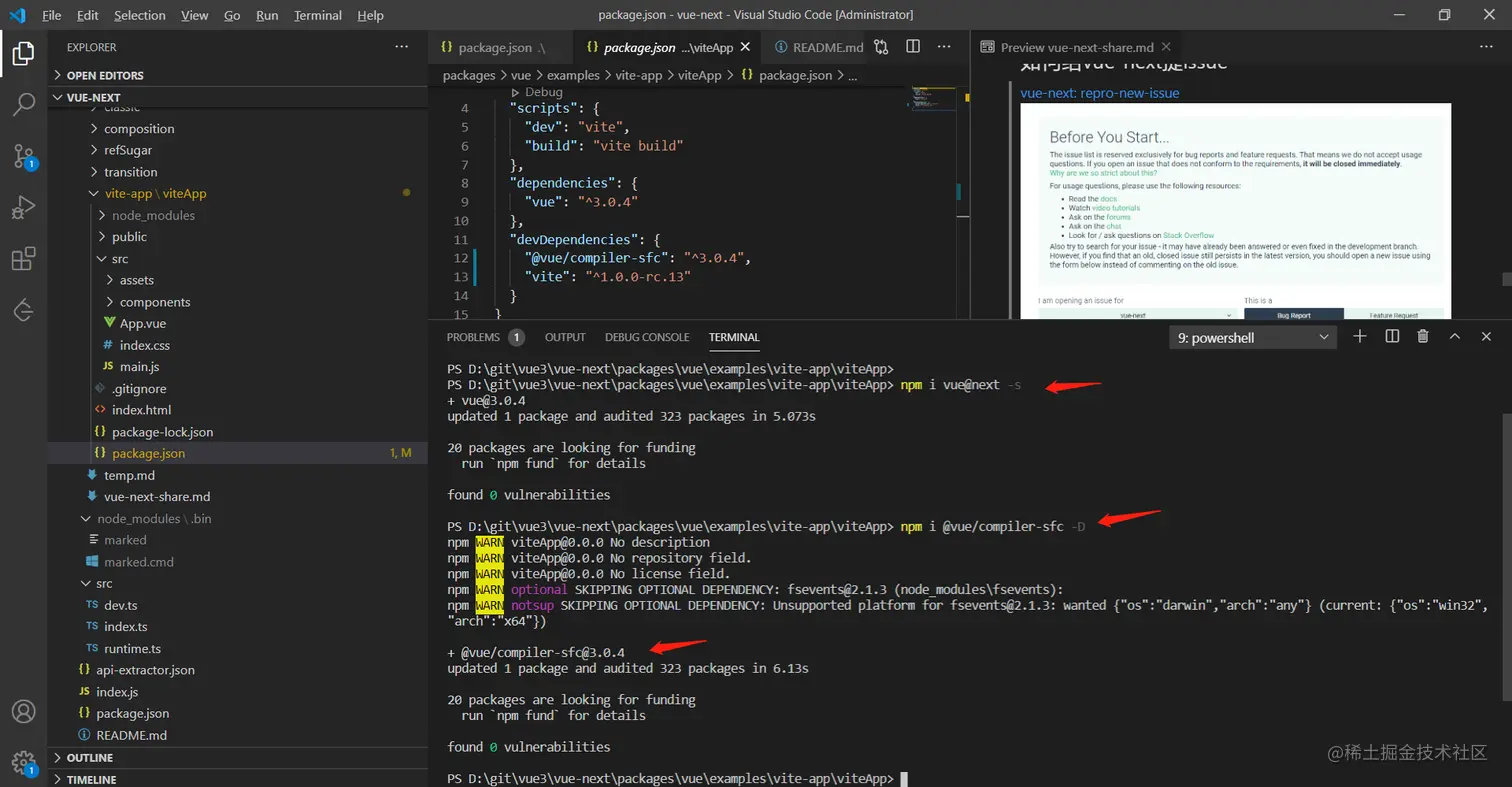Open the GitLens view in the activity bar
This screenshot has height=787, width=1512.
coord(23,310)
